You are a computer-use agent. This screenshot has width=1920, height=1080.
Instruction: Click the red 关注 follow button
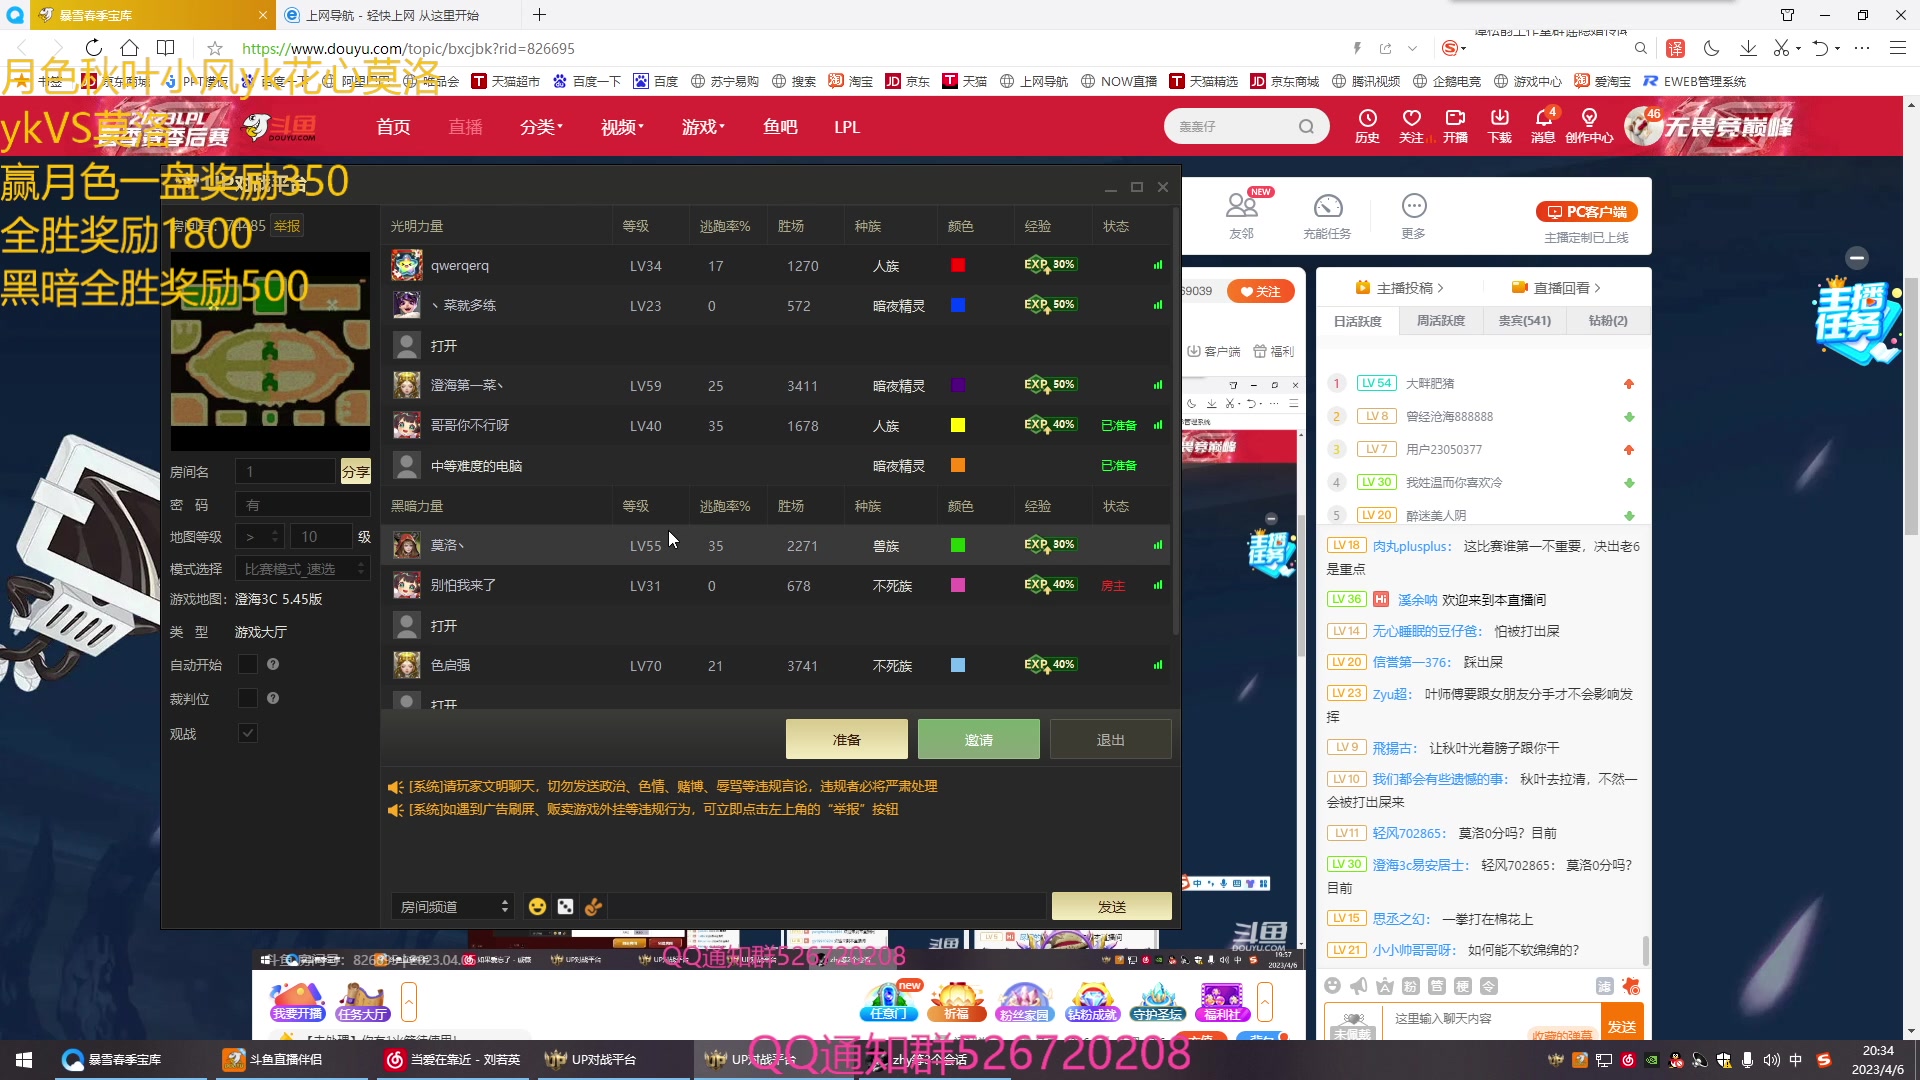click(1260, 291)
